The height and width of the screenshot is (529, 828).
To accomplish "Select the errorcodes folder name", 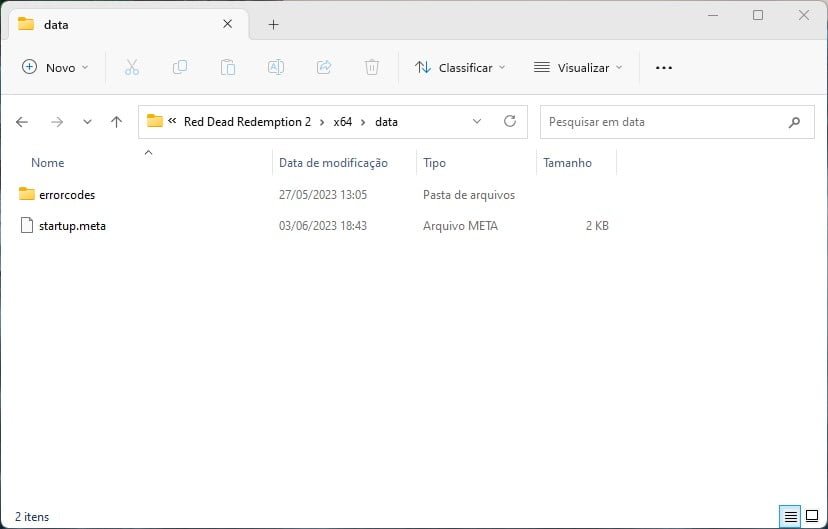I will pyautogui.click(x=67, y=195).
